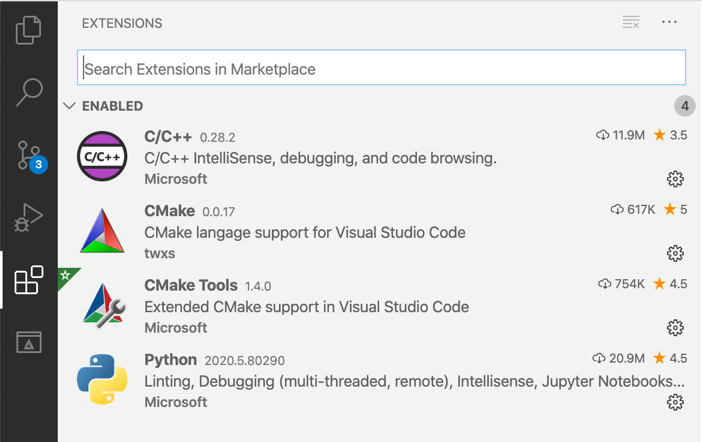The height and width of the screenshot is (442, 702).
Task: Clear extensions search results icon
Action: (x=631, y=22)
